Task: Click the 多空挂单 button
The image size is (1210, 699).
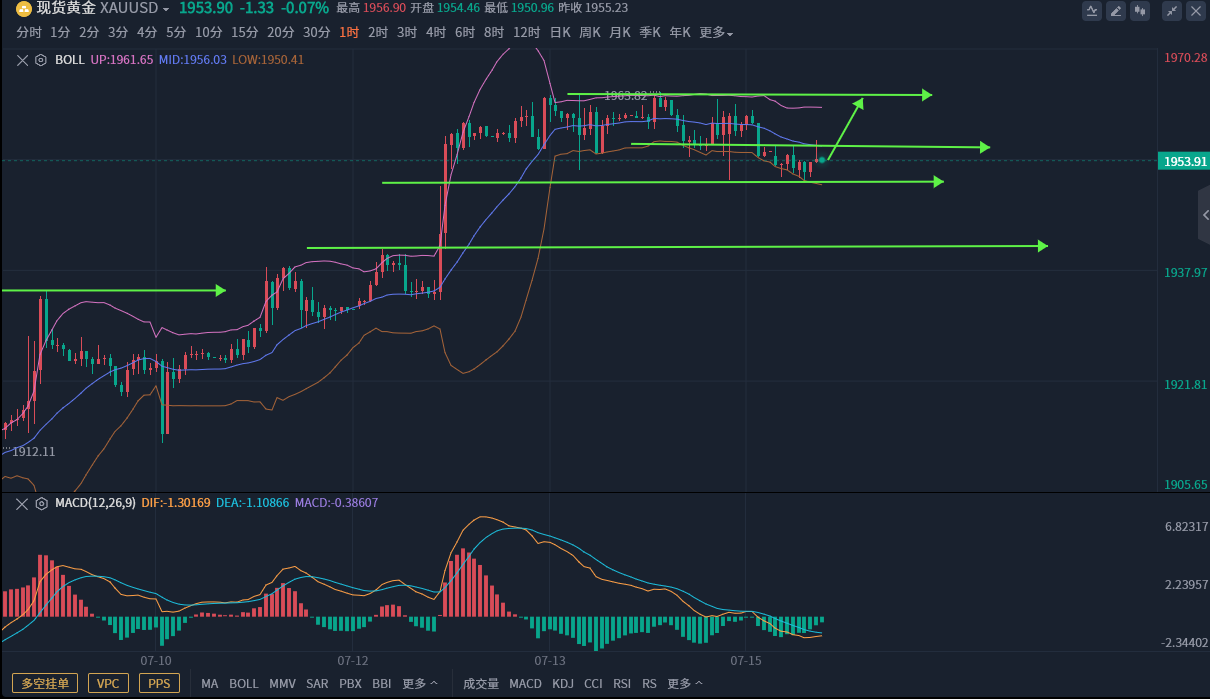Action: pyautogui.click(x=44, y=684)
